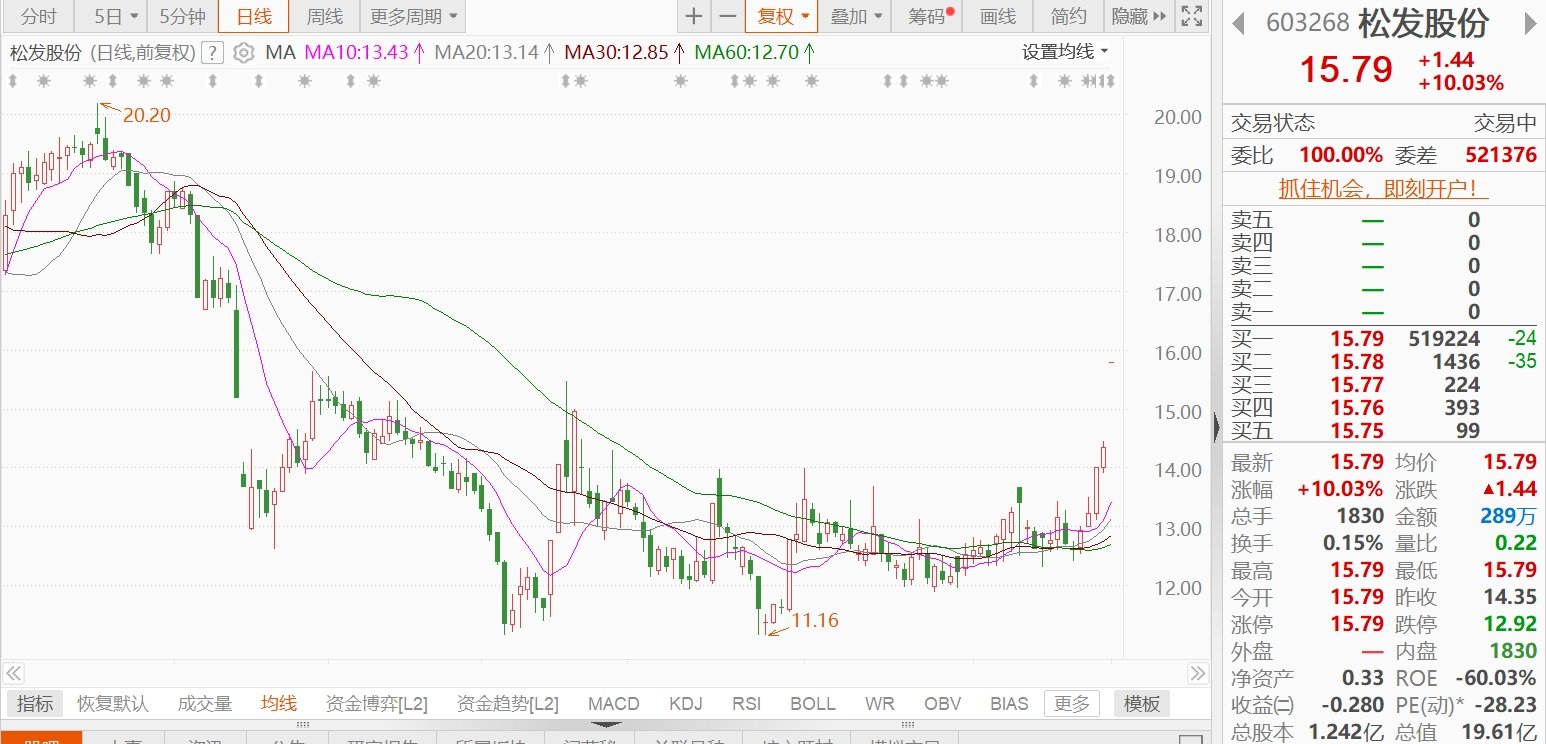Collapse the side panel with 隐藏 button

pyautogui.click(x=1138, y=16)
